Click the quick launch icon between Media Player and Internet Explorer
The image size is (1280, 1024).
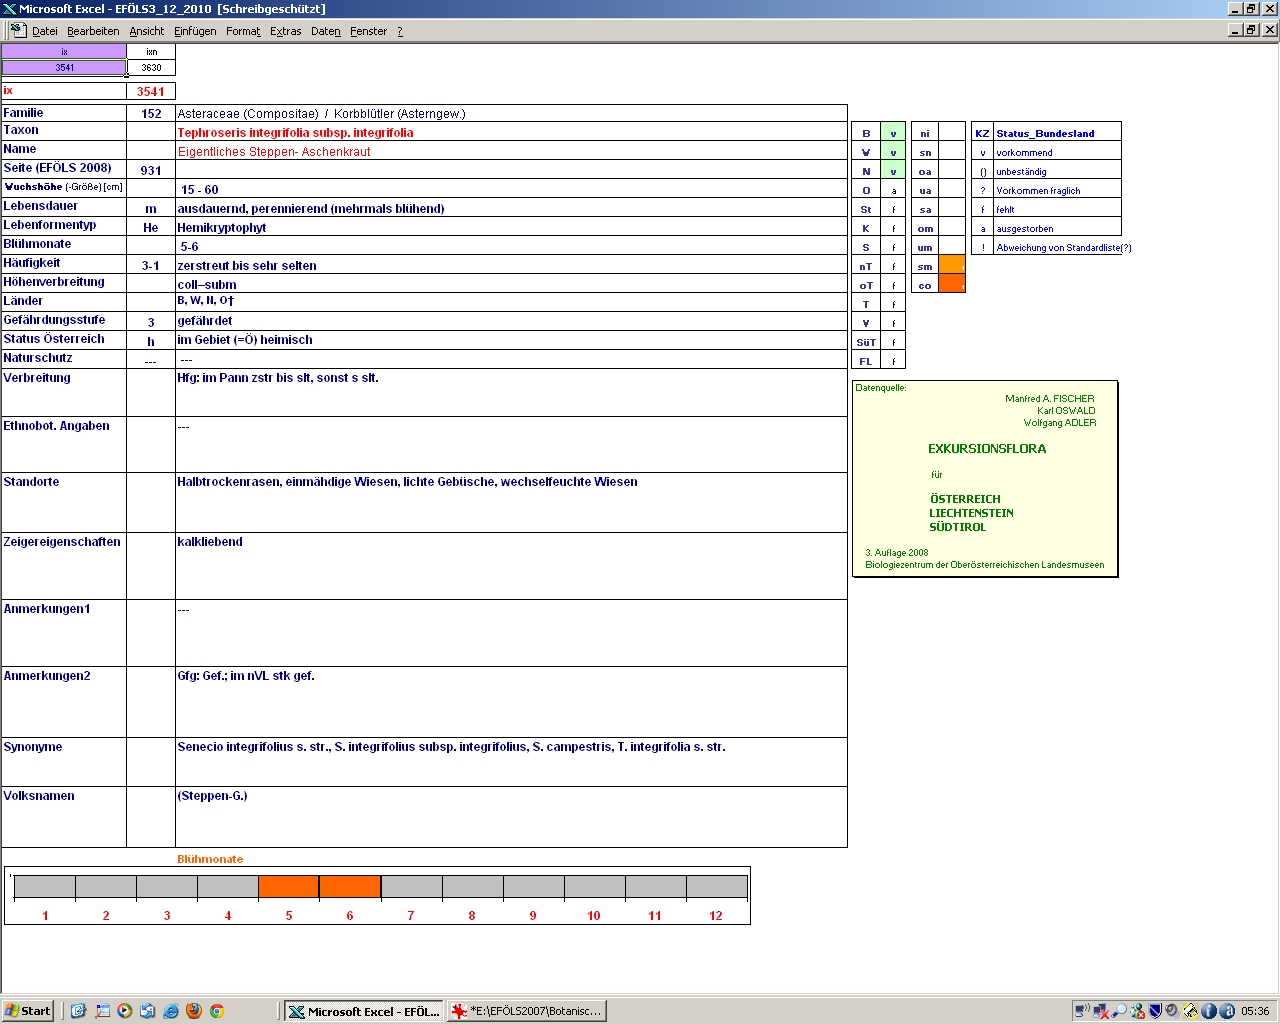click(x=148, y=1011)
